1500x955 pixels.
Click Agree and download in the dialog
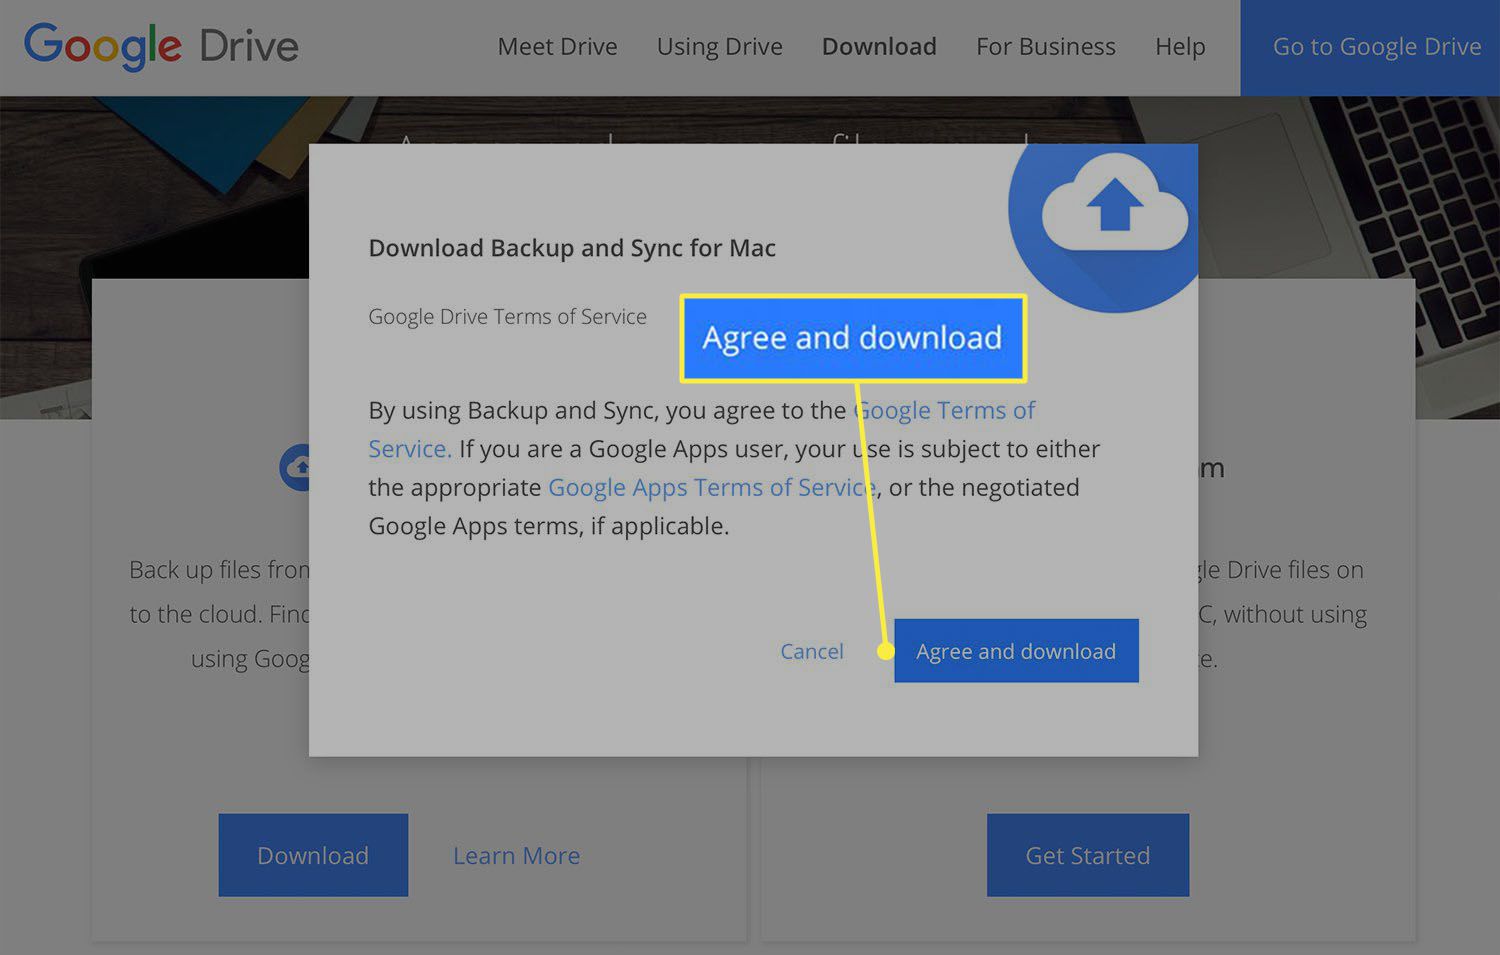coord(1016,651)
